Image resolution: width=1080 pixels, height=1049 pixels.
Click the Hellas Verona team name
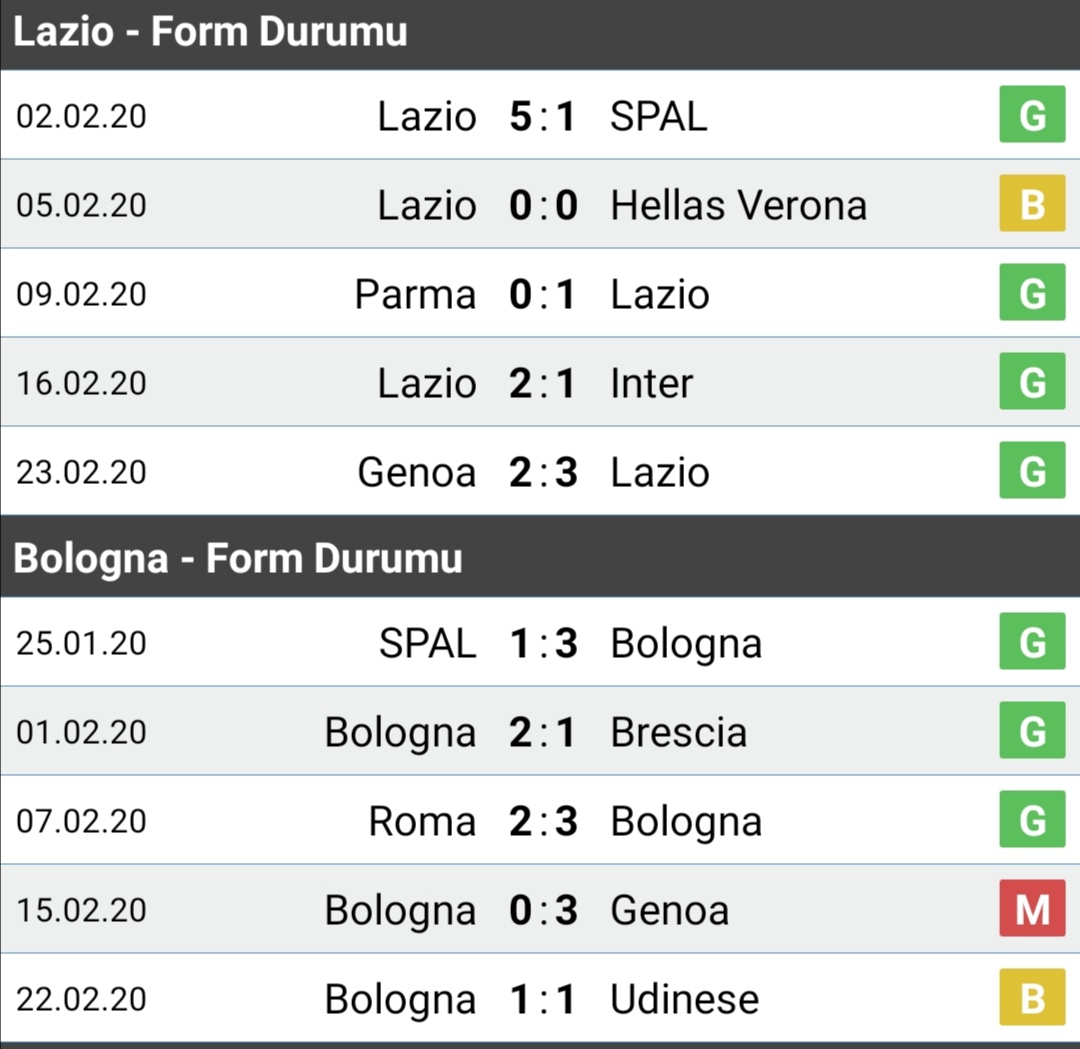pyautogui.click(x=738, y=205)
